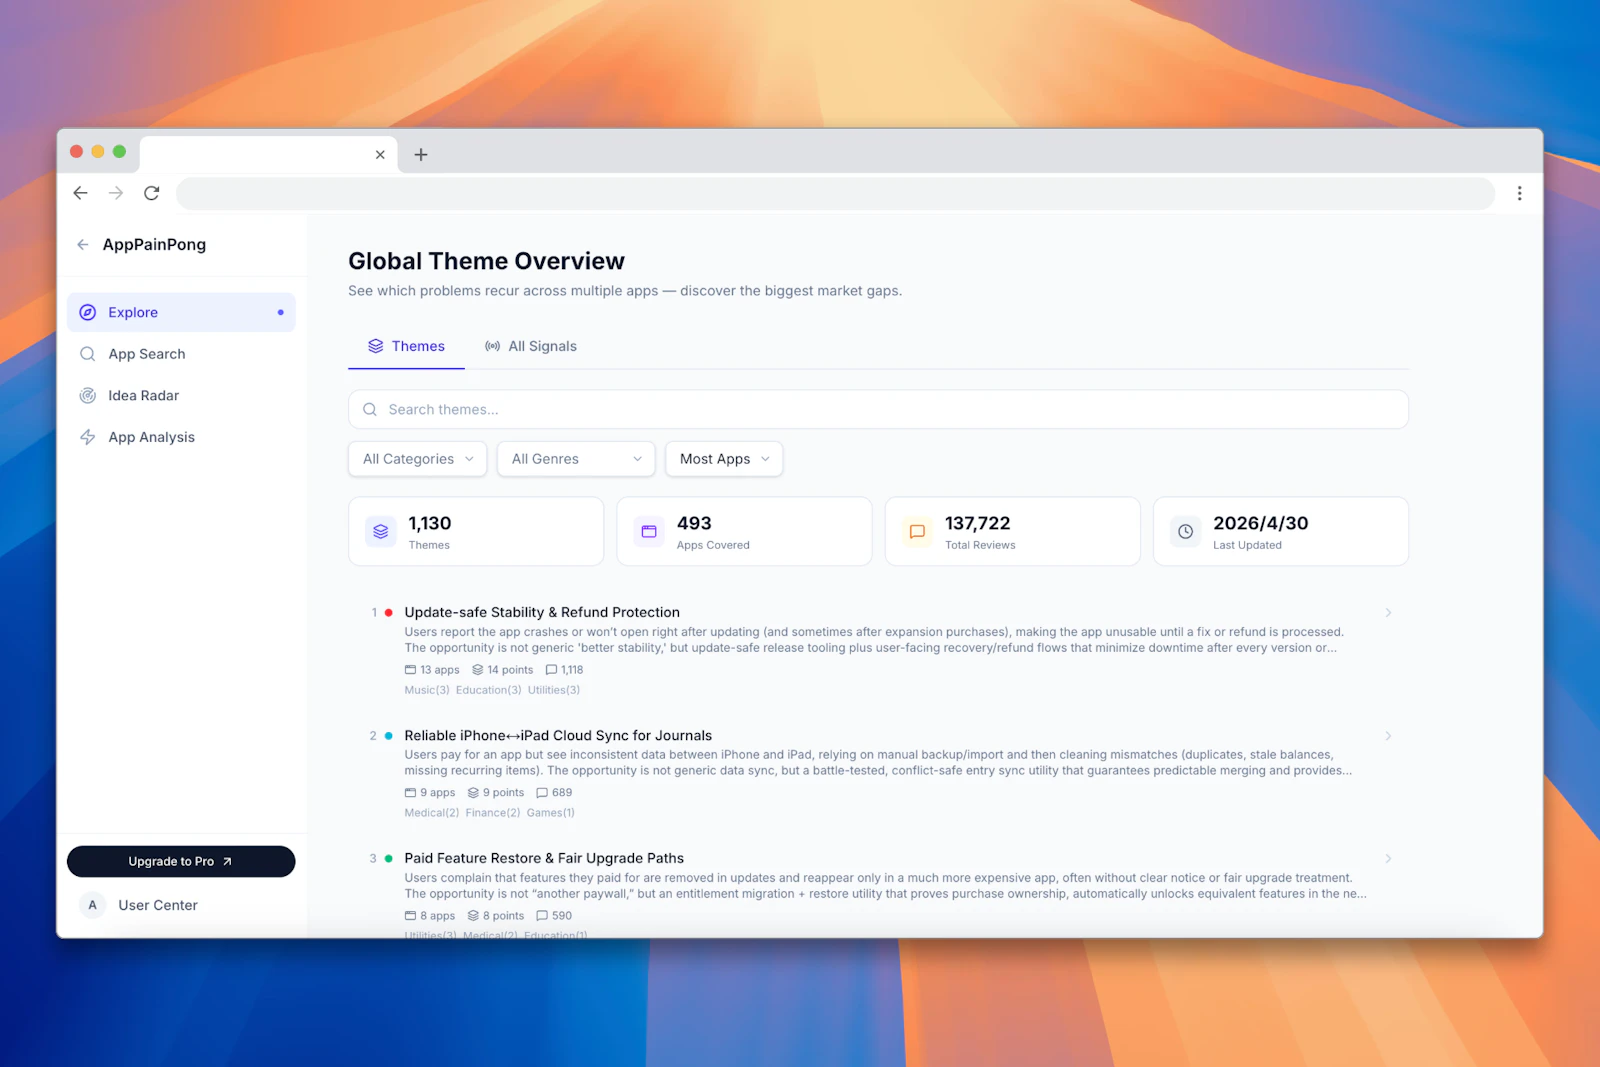Open Reliable iPhone↔iPad Cloud Sync theme
Viewport: 1600px width, 1067px height.
[x=558, y=735]
